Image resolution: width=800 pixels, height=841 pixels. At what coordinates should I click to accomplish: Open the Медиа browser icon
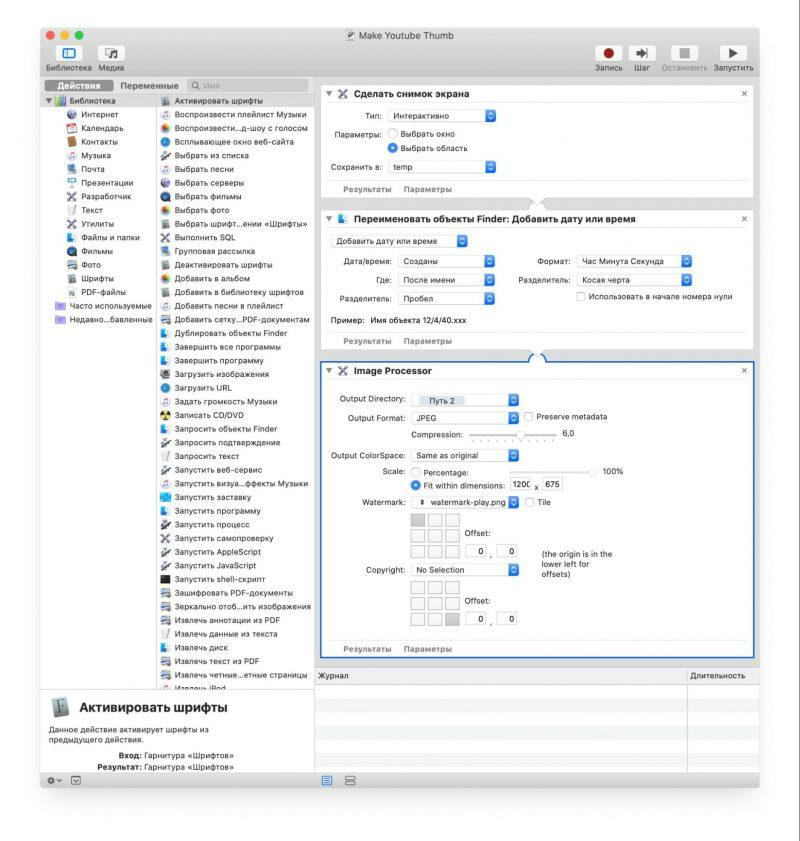pyautogui.click(x=113, y=53)
